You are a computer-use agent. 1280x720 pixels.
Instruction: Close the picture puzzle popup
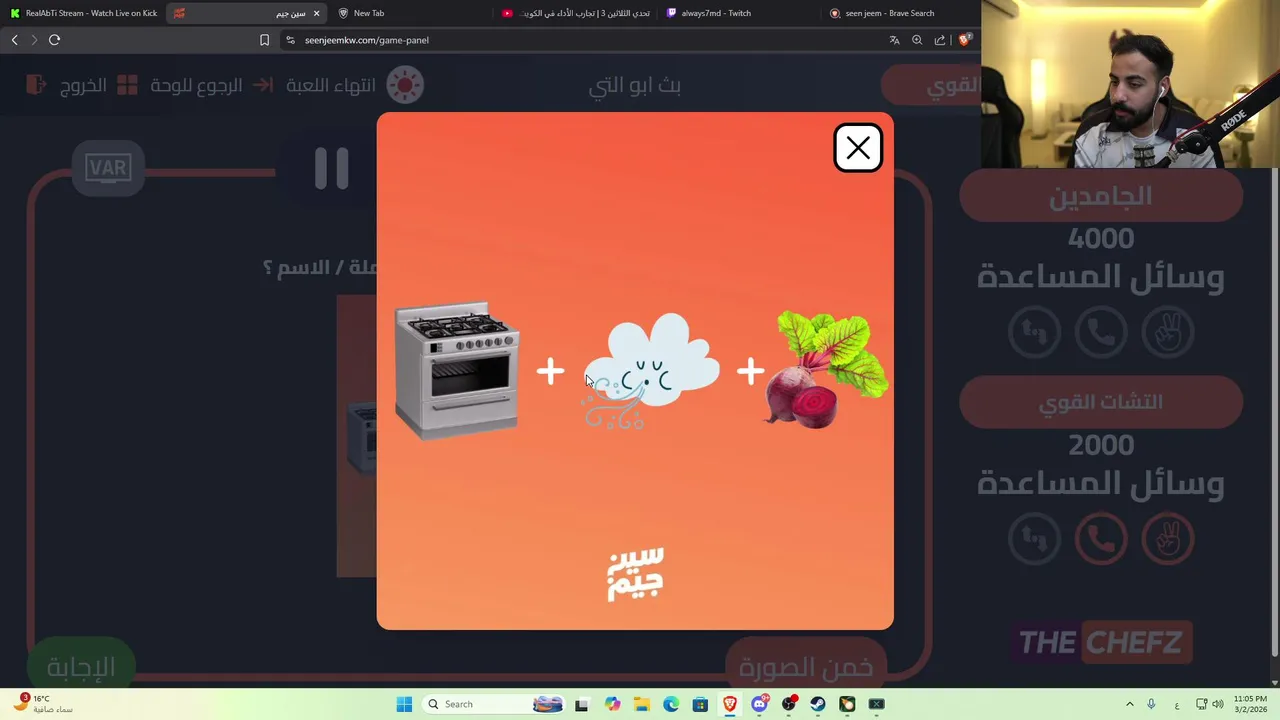pos(858,148)
